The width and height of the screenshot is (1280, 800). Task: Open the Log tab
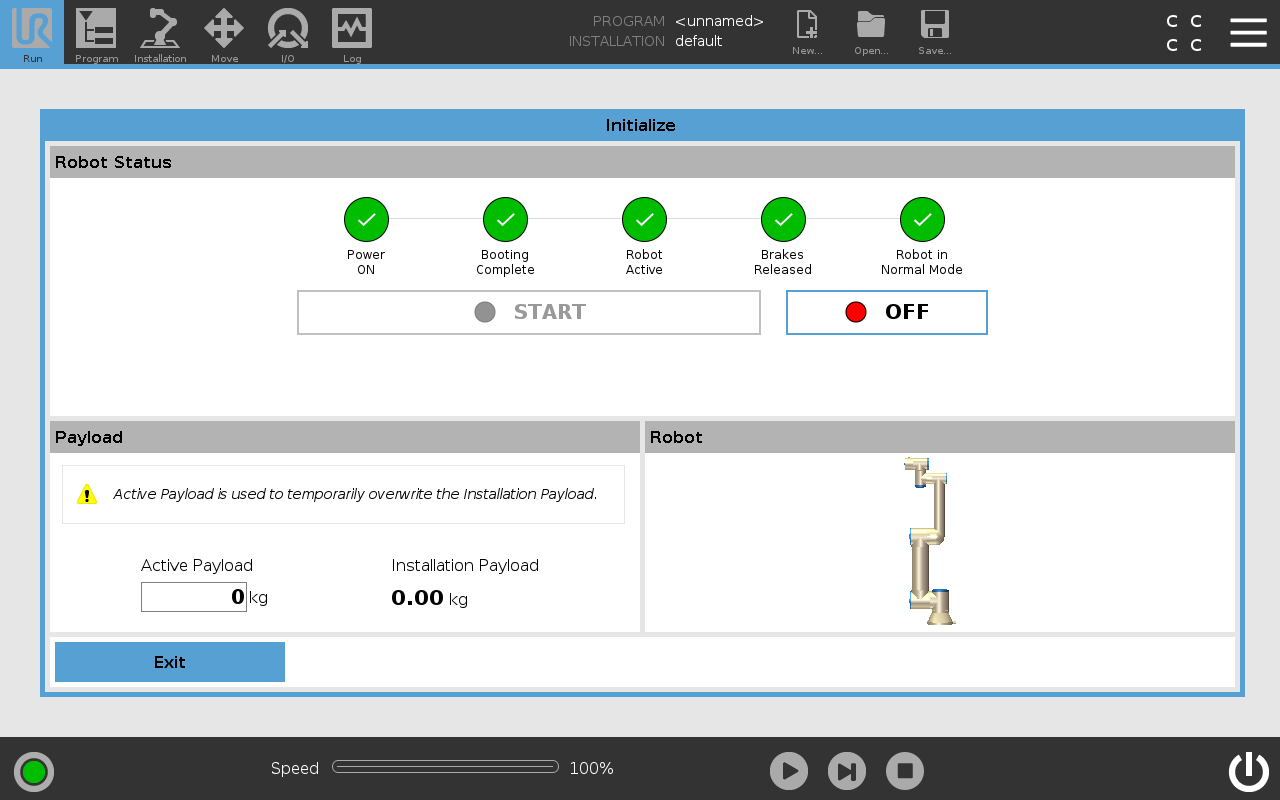(352, 32)
